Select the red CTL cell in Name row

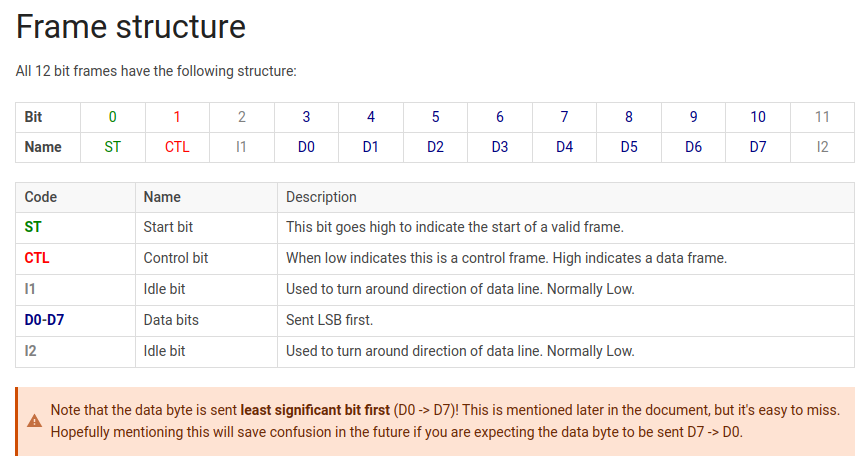pos(177,147)
